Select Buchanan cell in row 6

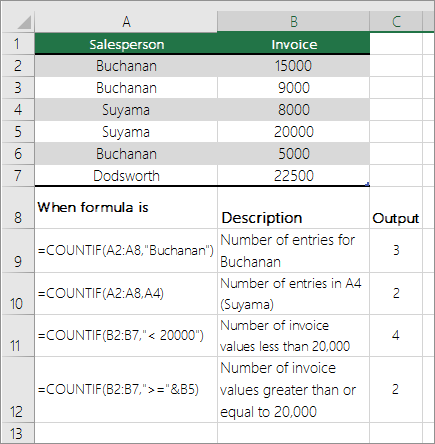126,154
